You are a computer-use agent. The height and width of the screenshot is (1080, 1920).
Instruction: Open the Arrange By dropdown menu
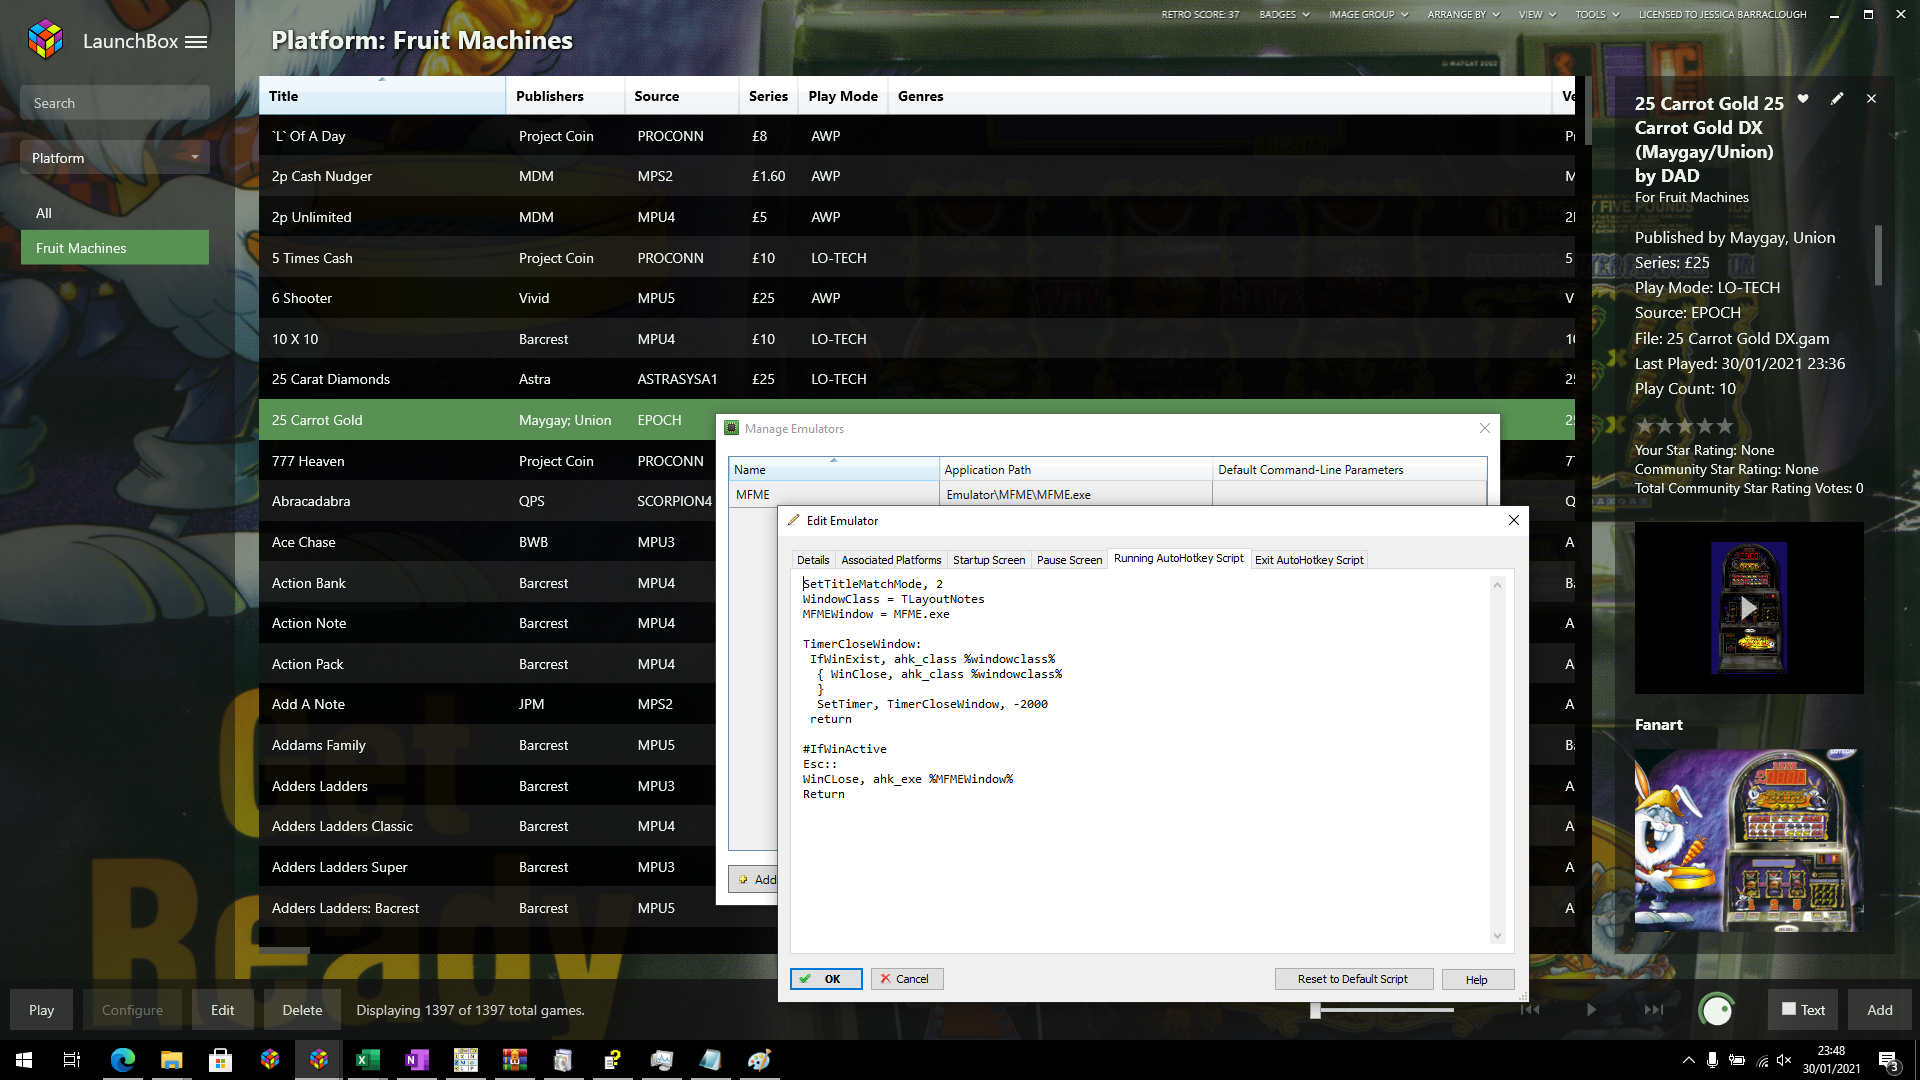(x=1463, y=14)
